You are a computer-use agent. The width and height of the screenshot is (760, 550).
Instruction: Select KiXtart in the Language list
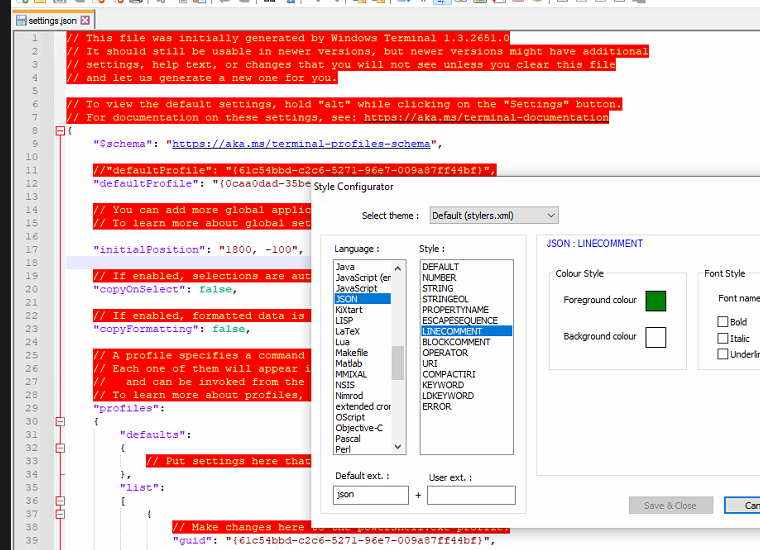coord(349,310)
